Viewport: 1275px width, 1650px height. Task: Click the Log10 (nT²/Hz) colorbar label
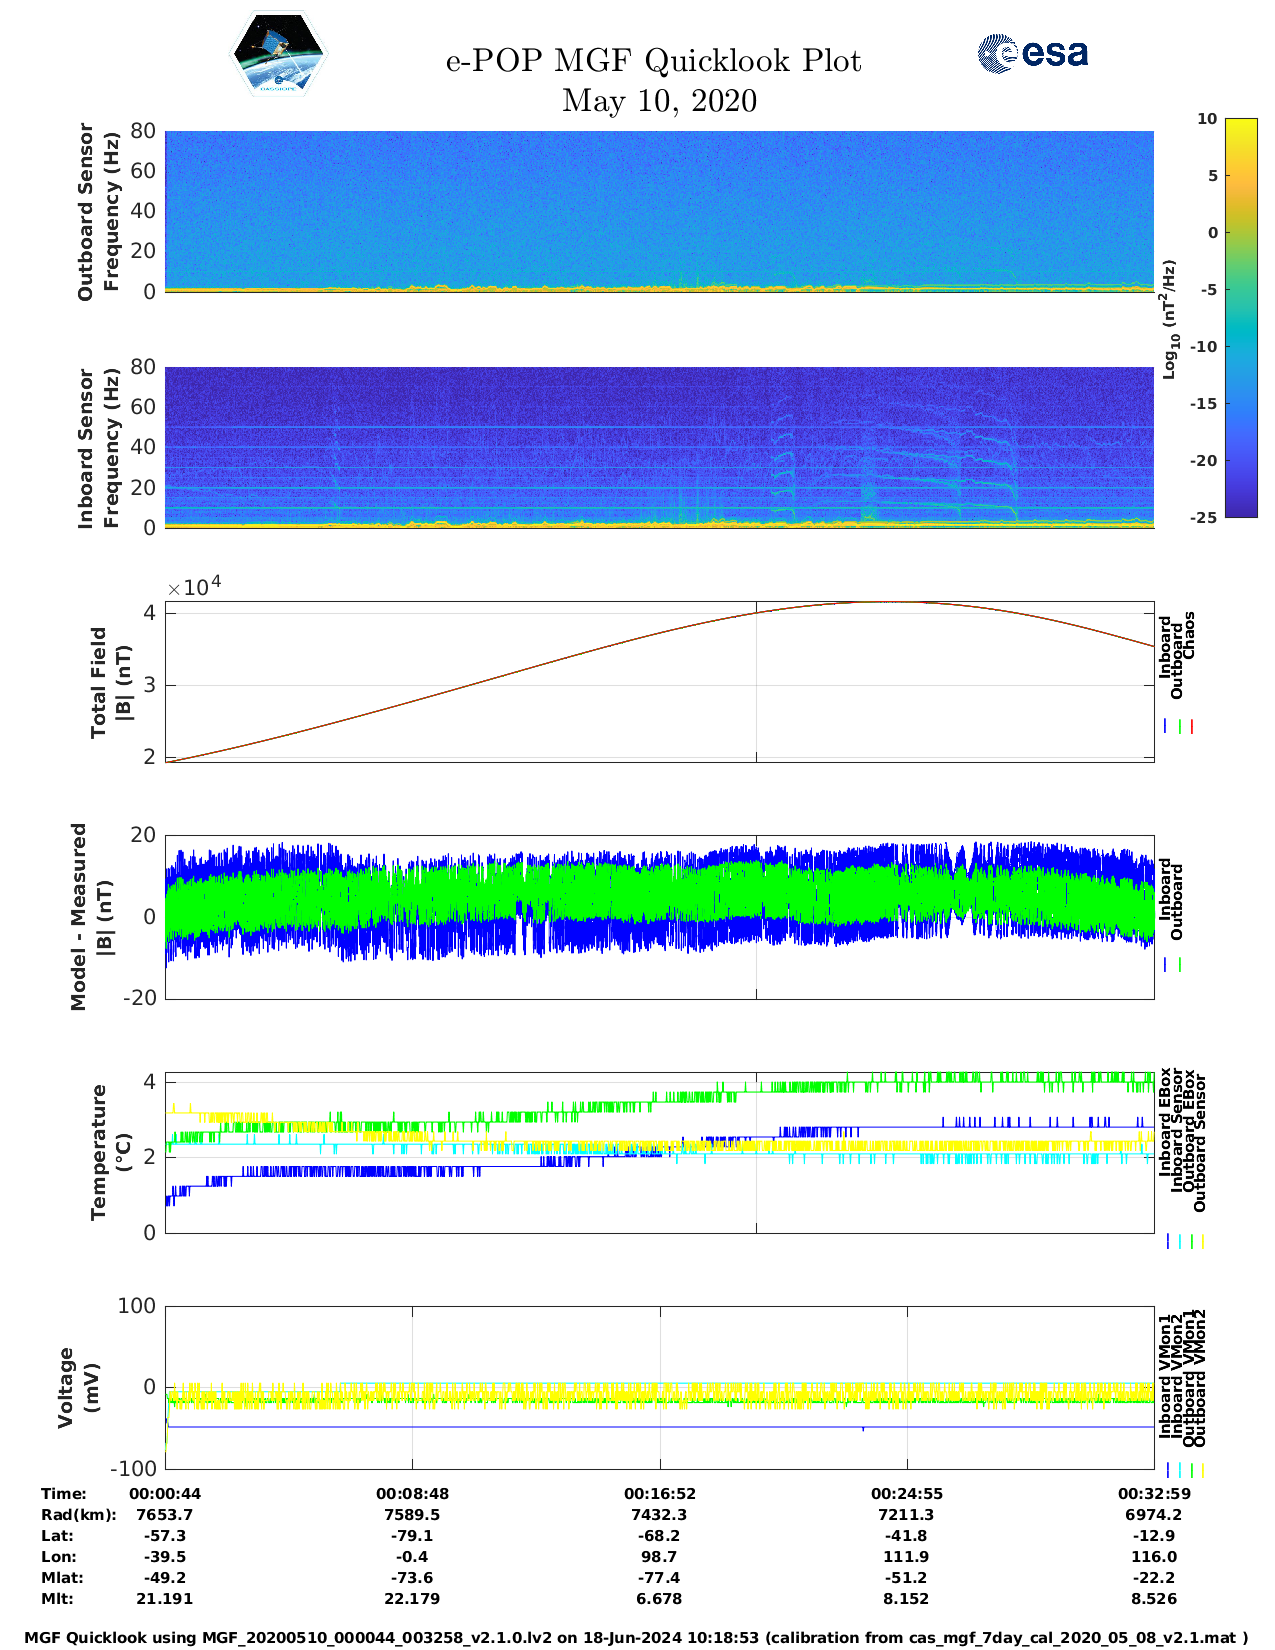click(1169, 319)
